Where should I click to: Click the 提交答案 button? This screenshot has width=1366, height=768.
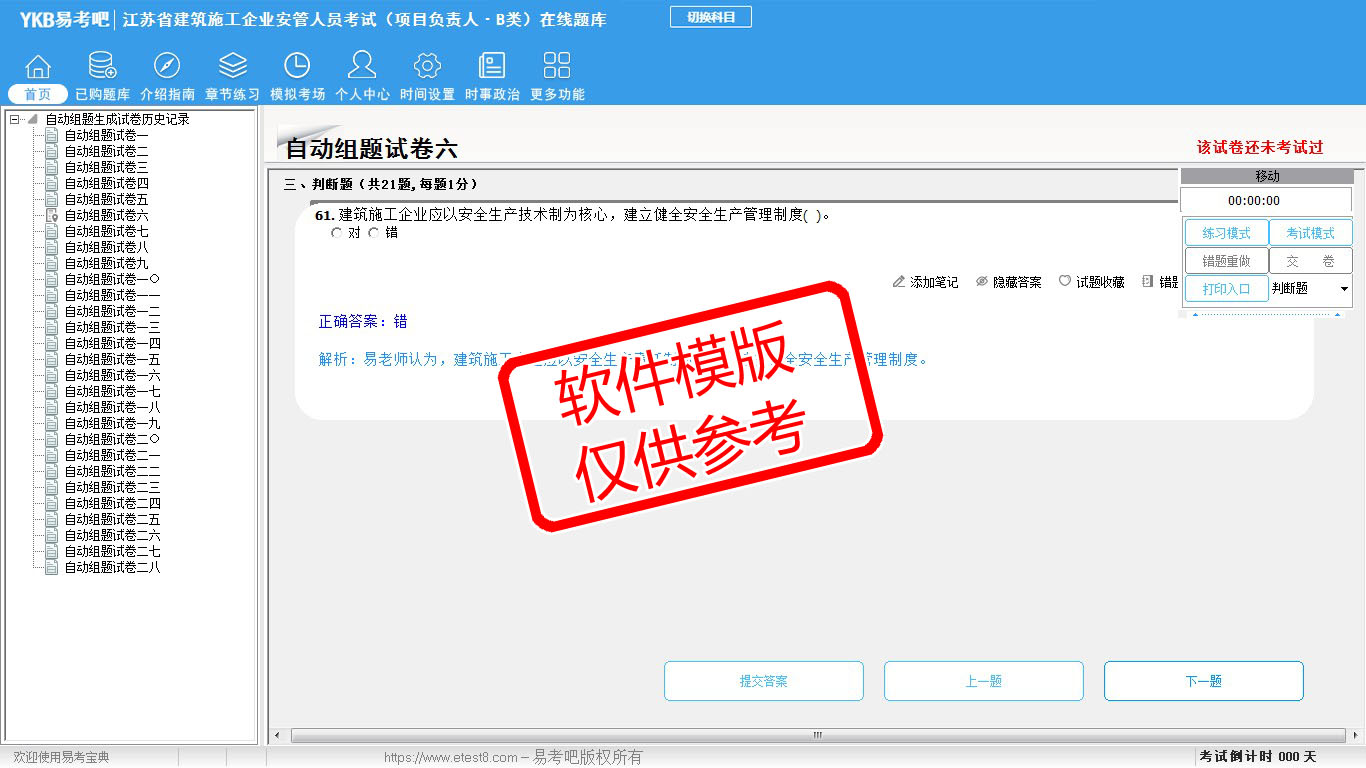coord(763,681)
